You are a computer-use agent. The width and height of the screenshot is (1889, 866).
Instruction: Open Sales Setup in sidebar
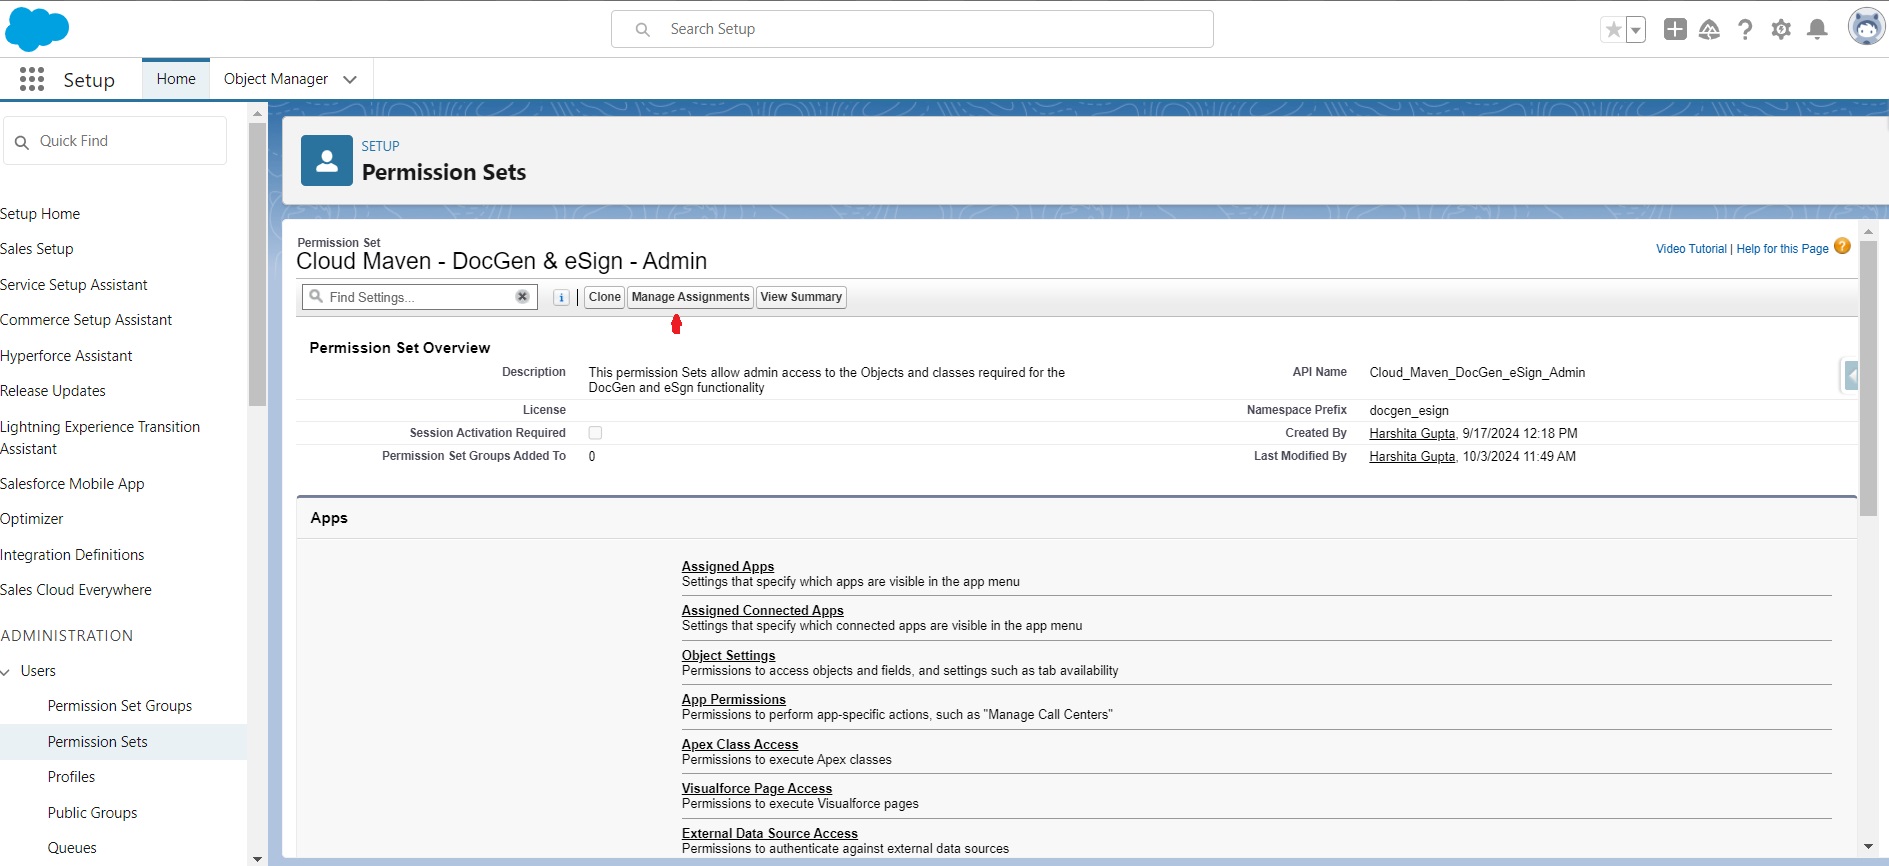click(x=37, y=249)
